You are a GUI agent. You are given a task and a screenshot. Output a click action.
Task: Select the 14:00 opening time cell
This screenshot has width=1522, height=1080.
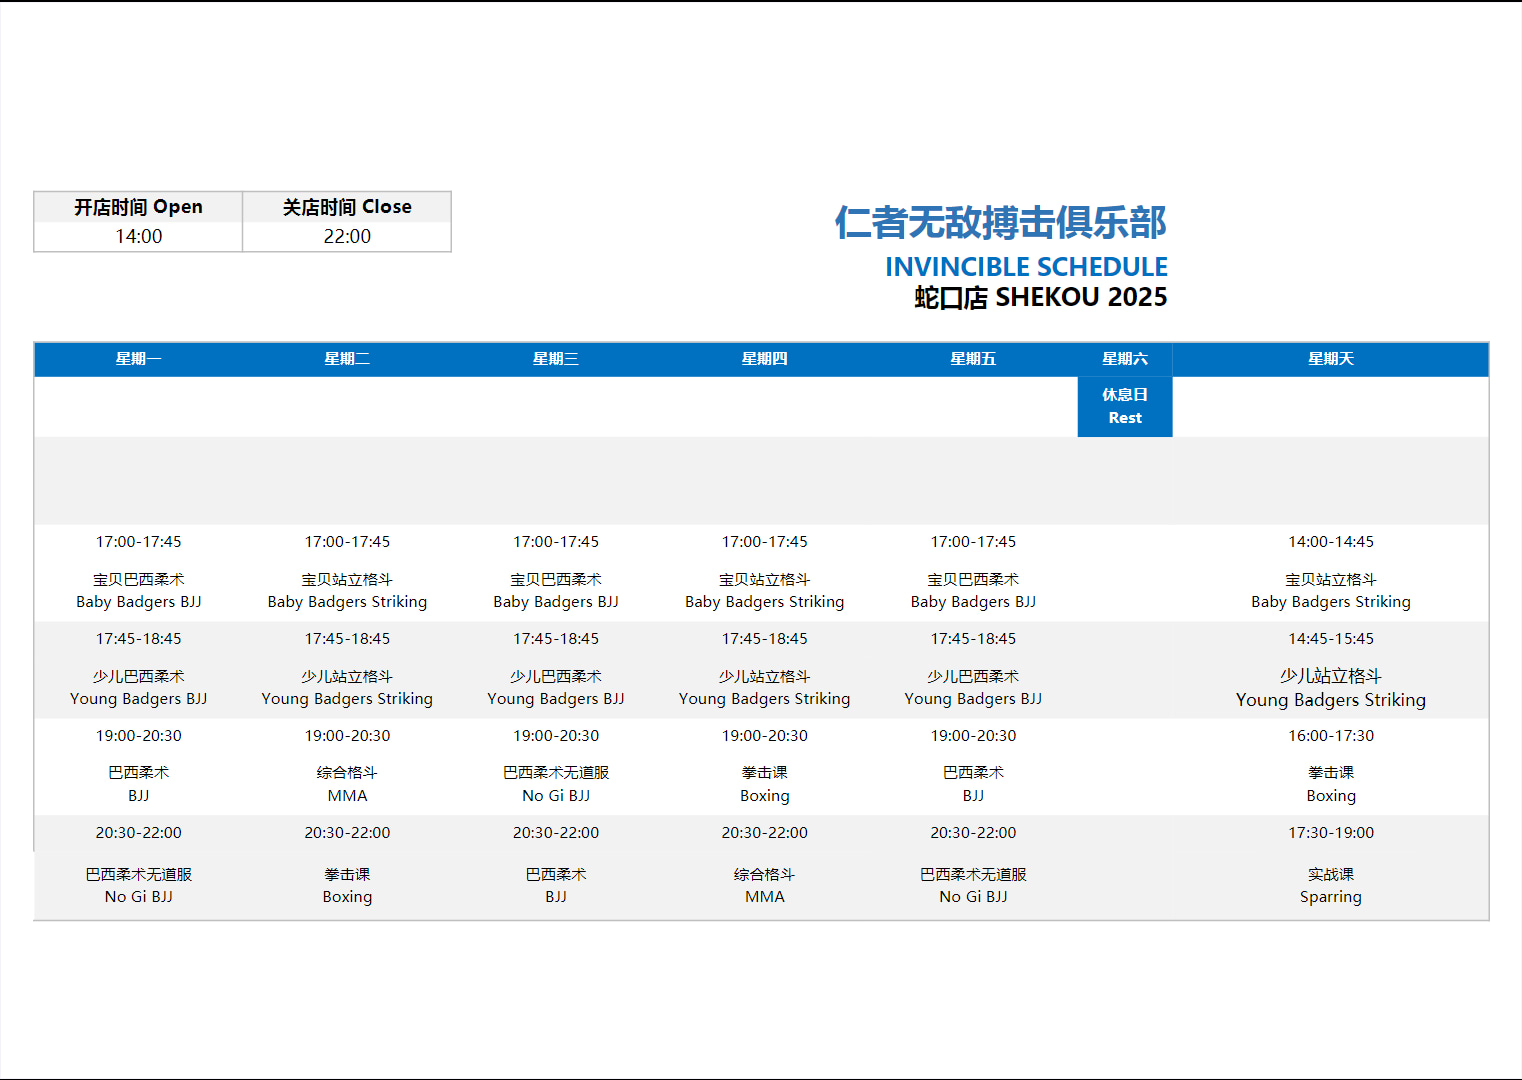click(138, 237)
